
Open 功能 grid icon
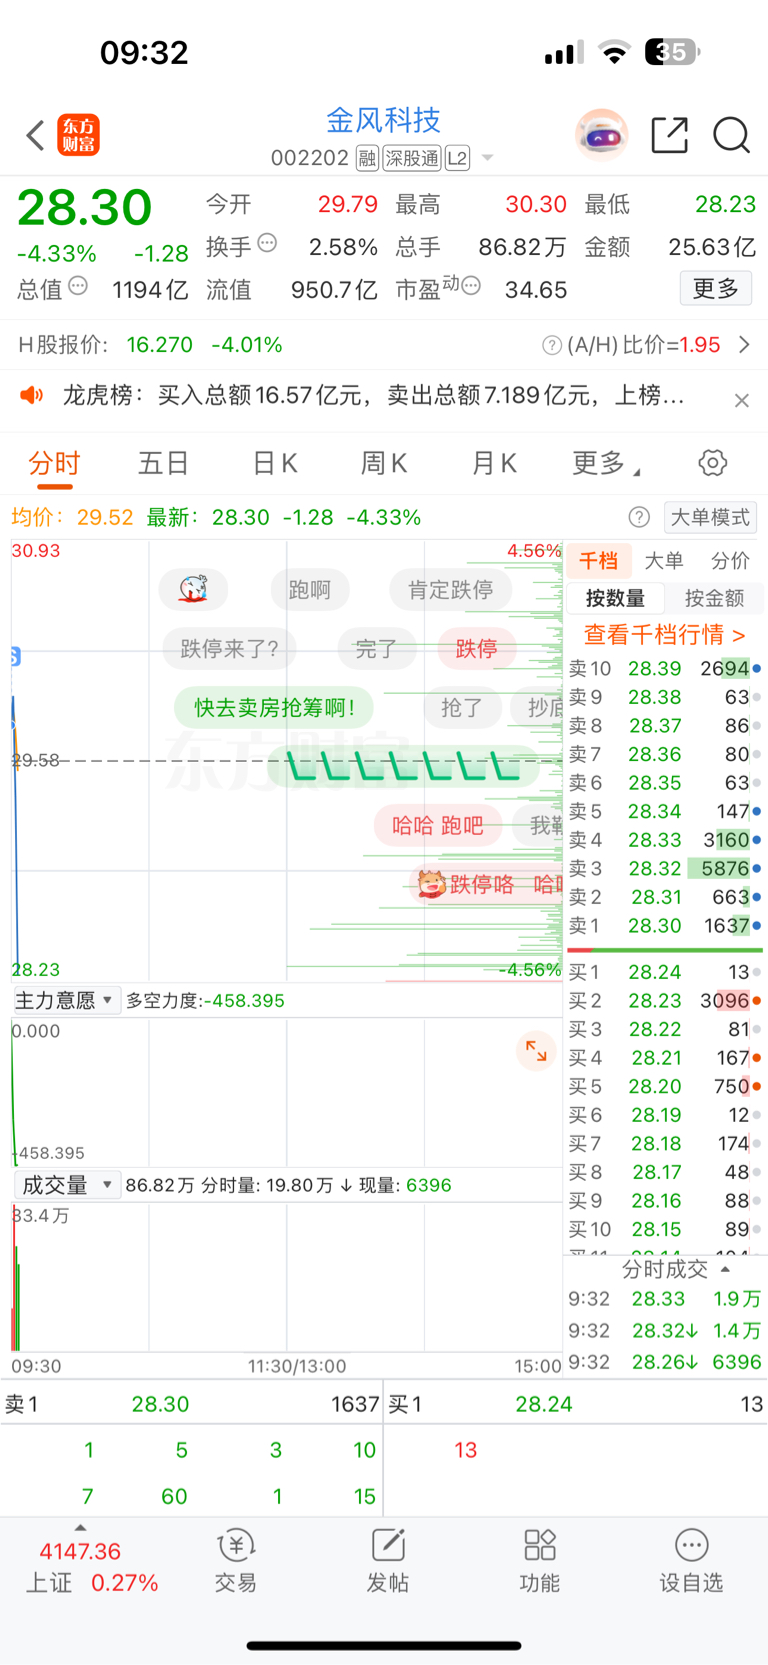coord(540,1562)
